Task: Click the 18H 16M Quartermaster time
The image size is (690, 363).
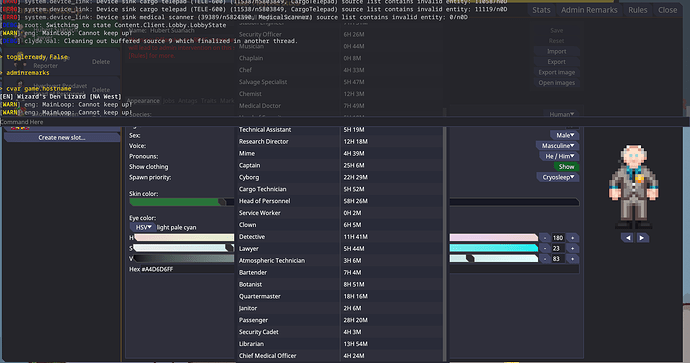Action: pos(356,297)
